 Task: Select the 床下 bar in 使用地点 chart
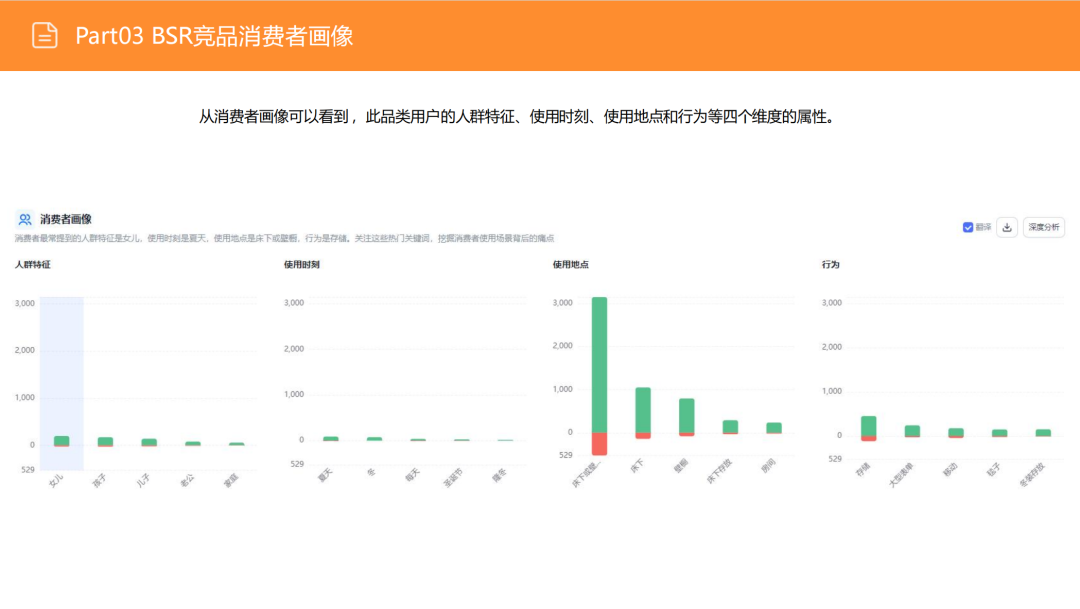click(x=643, y=413)
